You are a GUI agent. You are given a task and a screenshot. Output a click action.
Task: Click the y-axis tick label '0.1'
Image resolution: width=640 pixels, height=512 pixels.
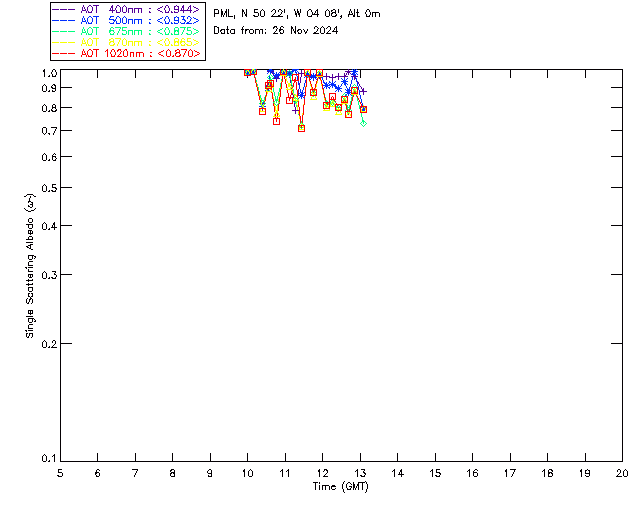pyautogui.click(x=49, y=459)
